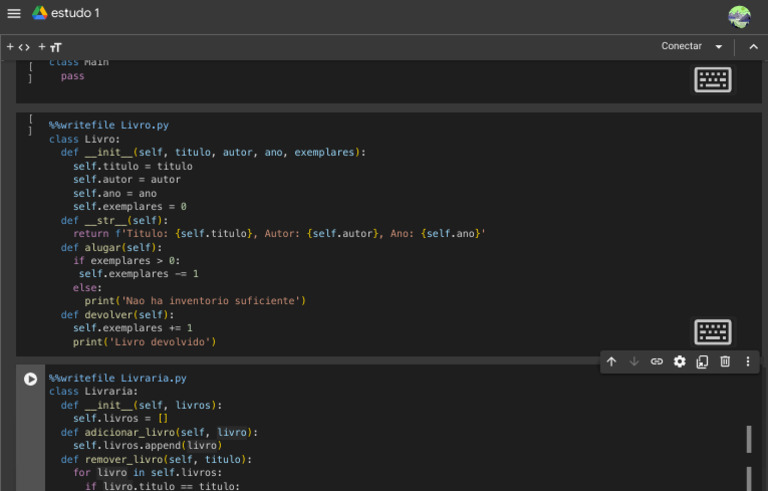Click the 'pass' statement in Main cell
The image size is (768, 491).
tap(72, 76)
